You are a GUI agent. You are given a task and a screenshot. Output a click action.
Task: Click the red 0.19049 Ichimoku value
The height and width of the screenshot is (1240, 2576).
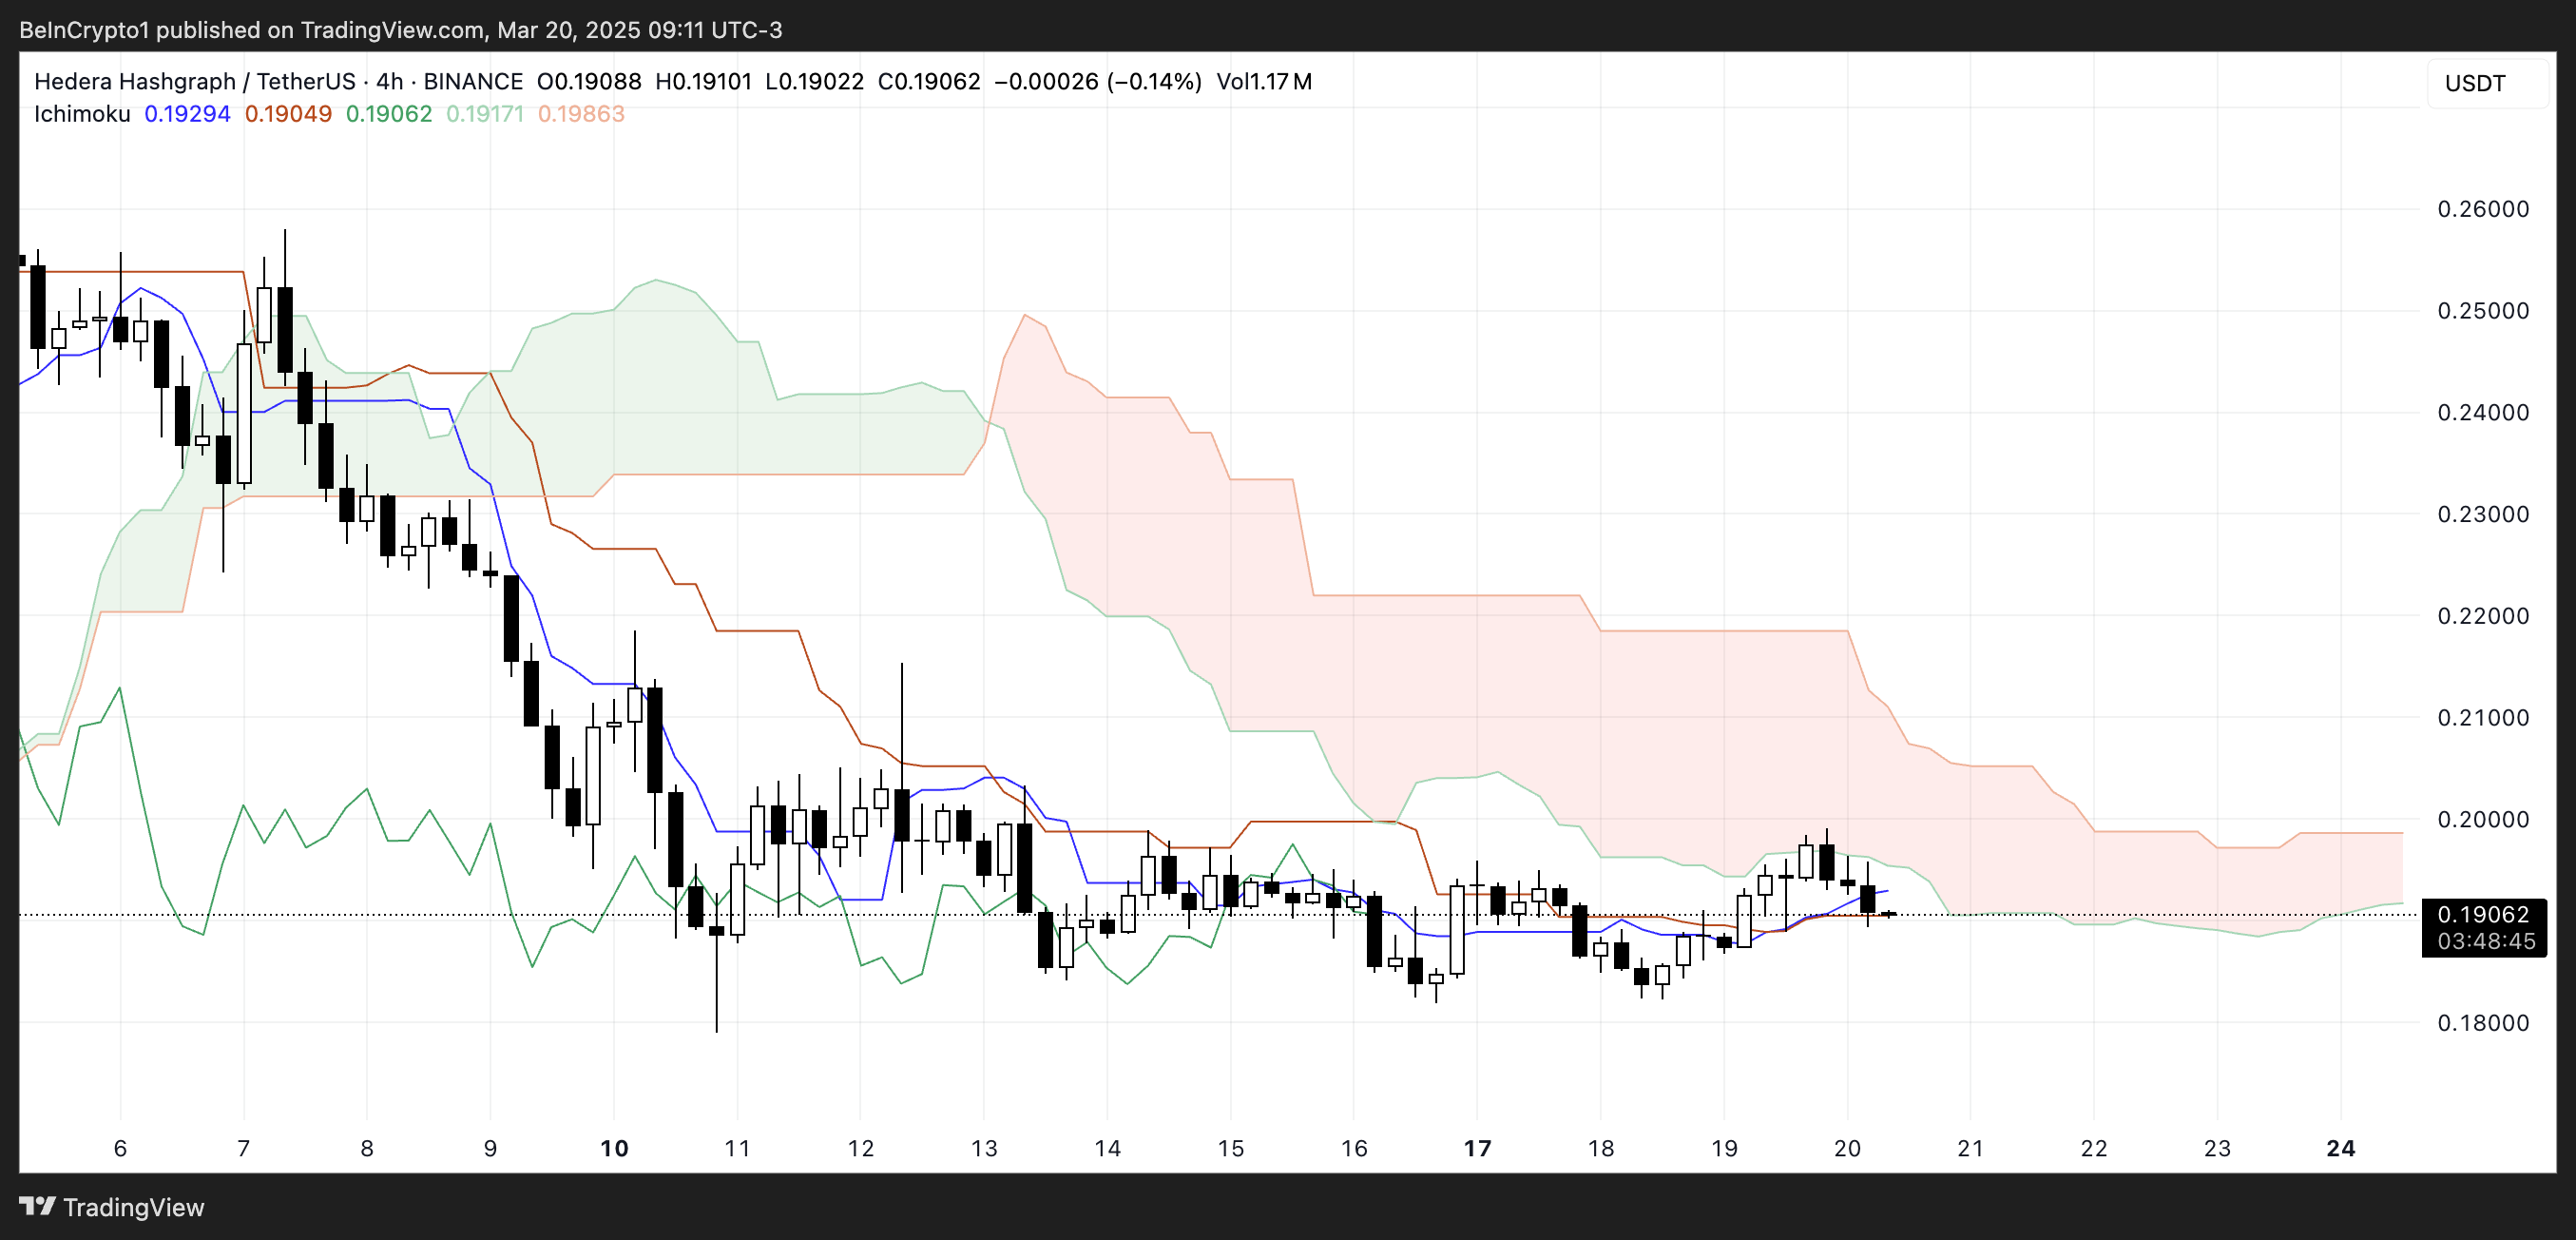pos(288,114)
